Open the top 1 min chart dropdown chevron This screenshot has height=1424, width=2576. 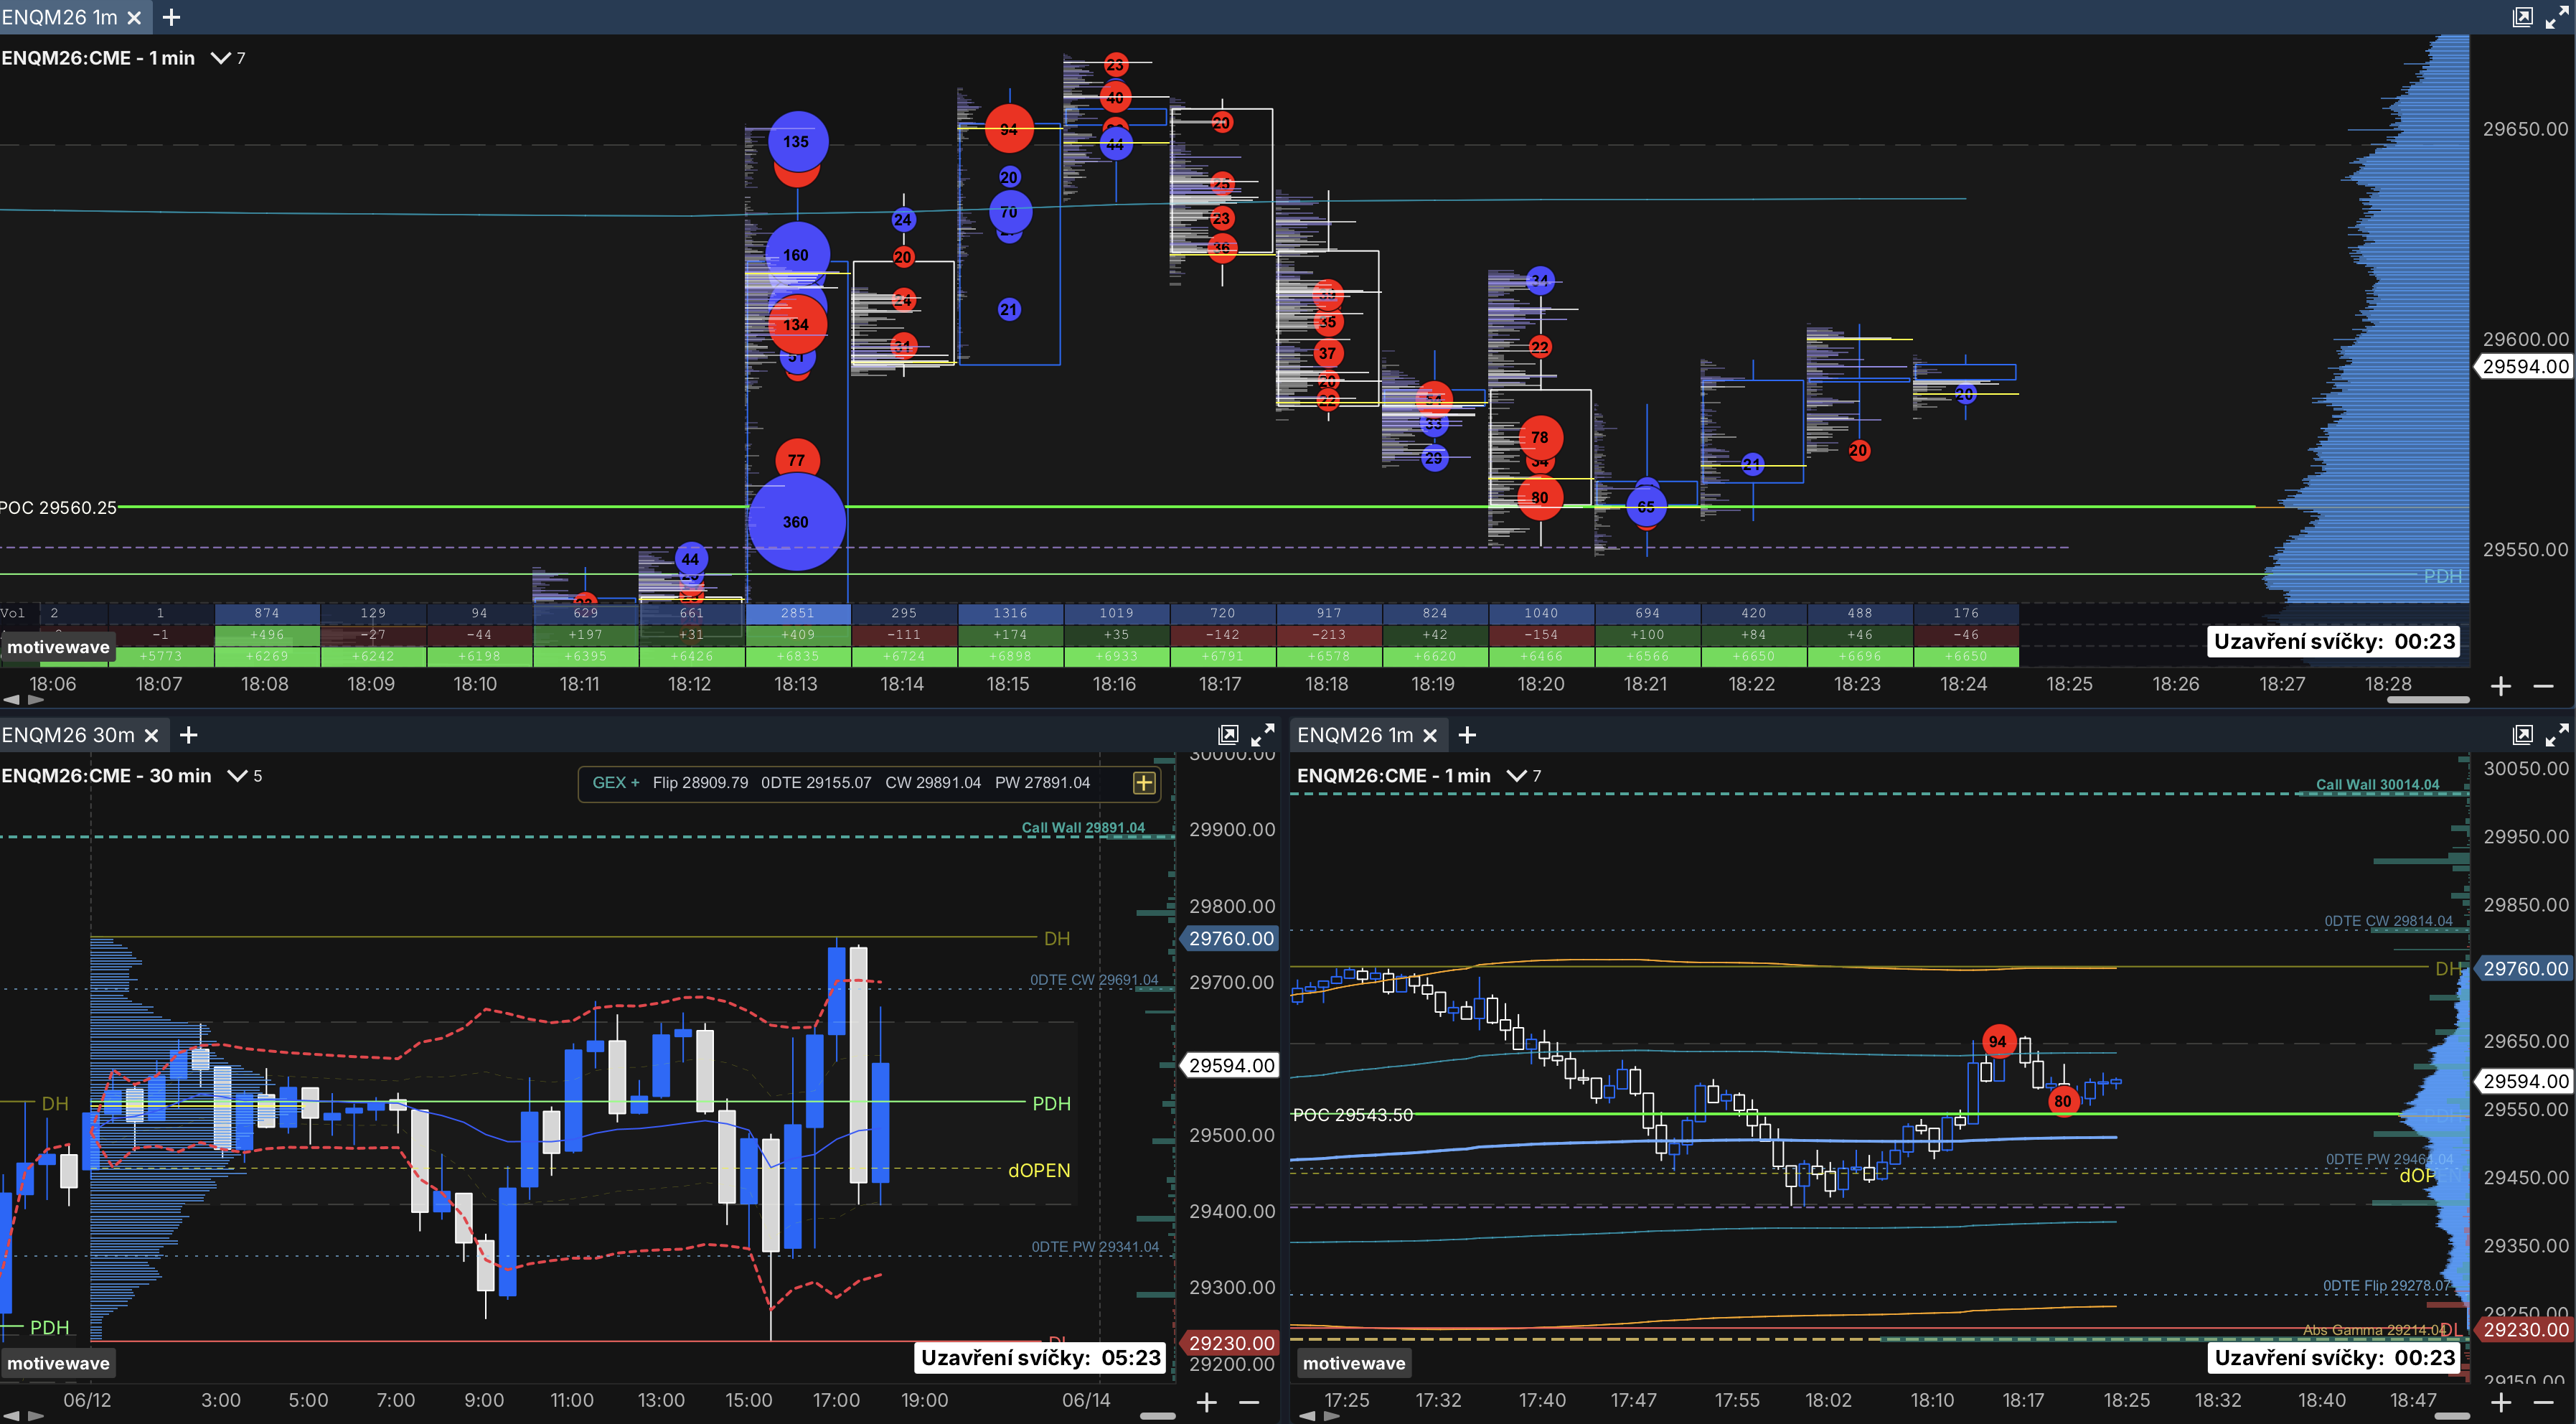point(221,58)
